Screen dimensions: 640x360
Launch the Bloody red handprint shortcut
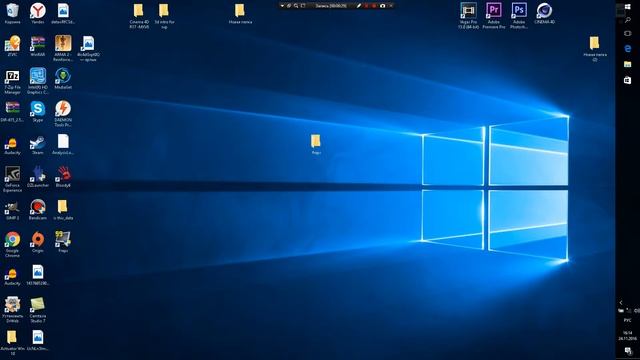click(x=63, y=177)
